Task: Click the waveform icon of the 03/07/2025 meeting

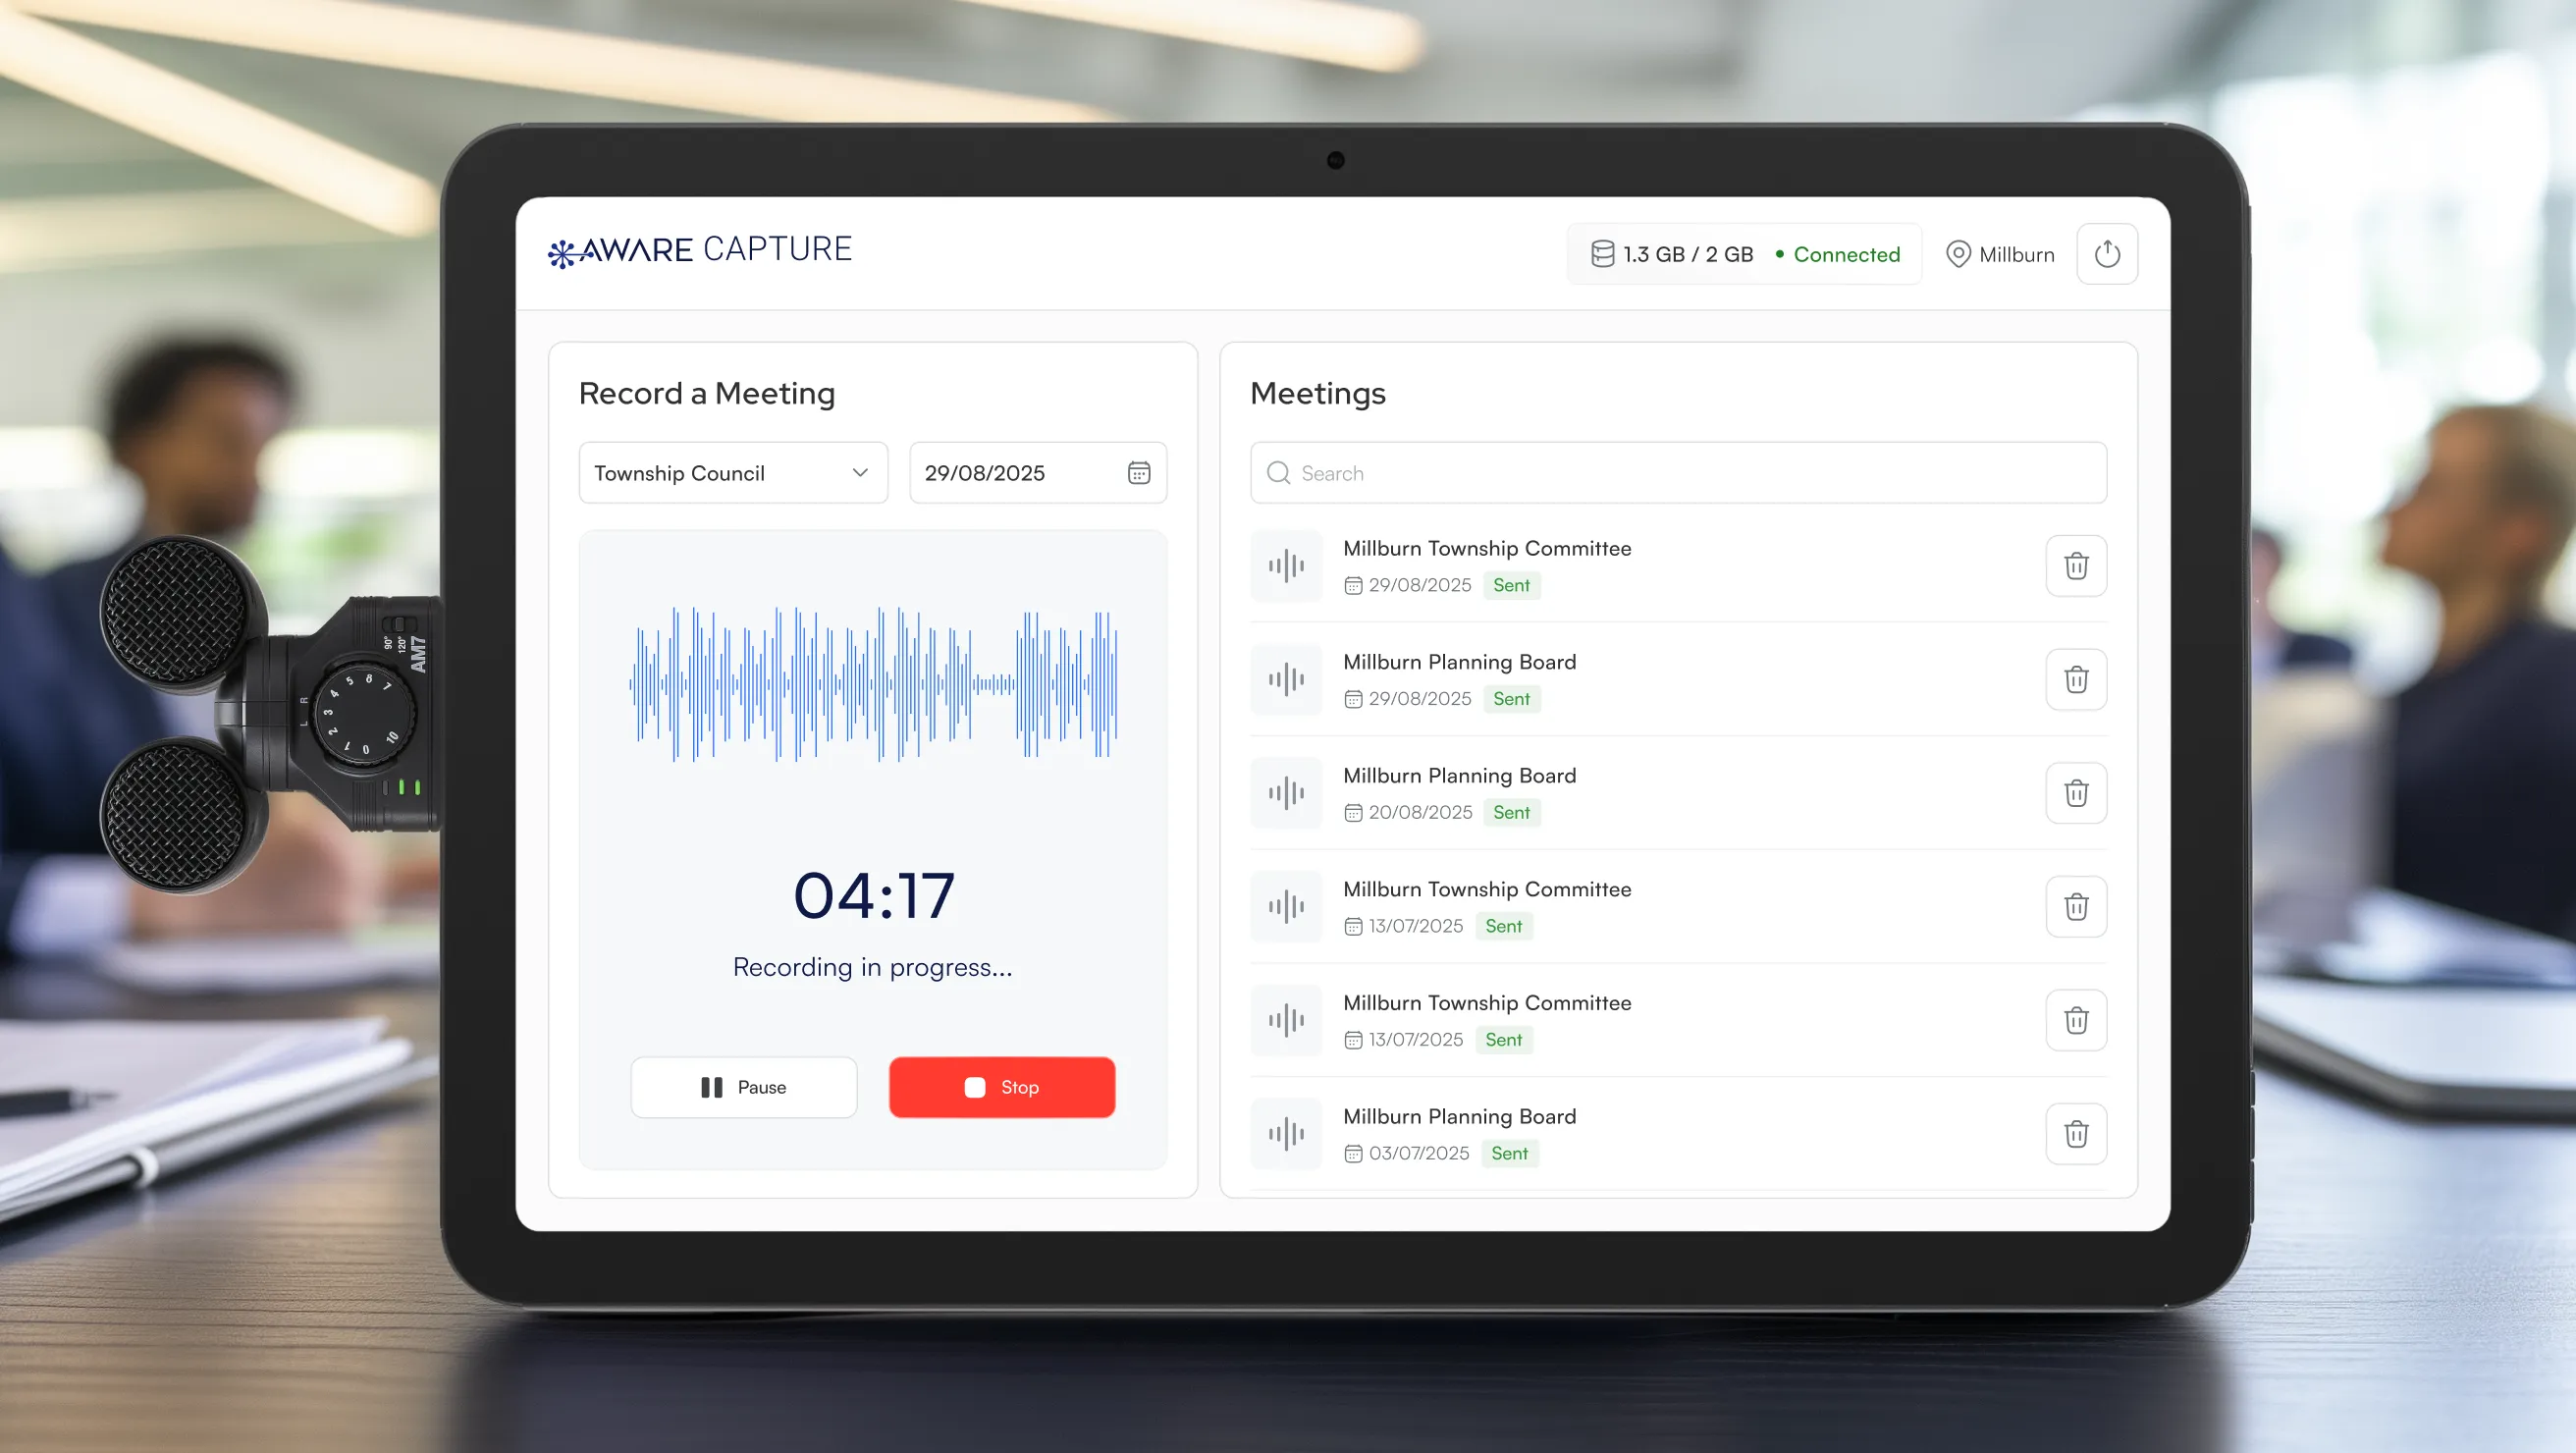Action: coord(1286,1134)
